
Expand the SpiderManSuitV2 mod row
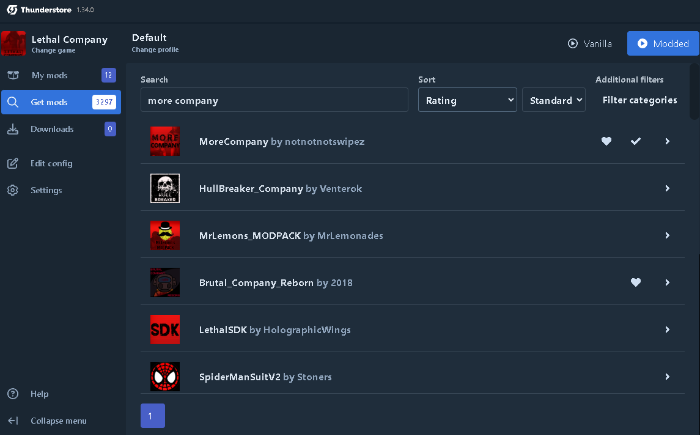pyautogui.click(x=667, y=376)
